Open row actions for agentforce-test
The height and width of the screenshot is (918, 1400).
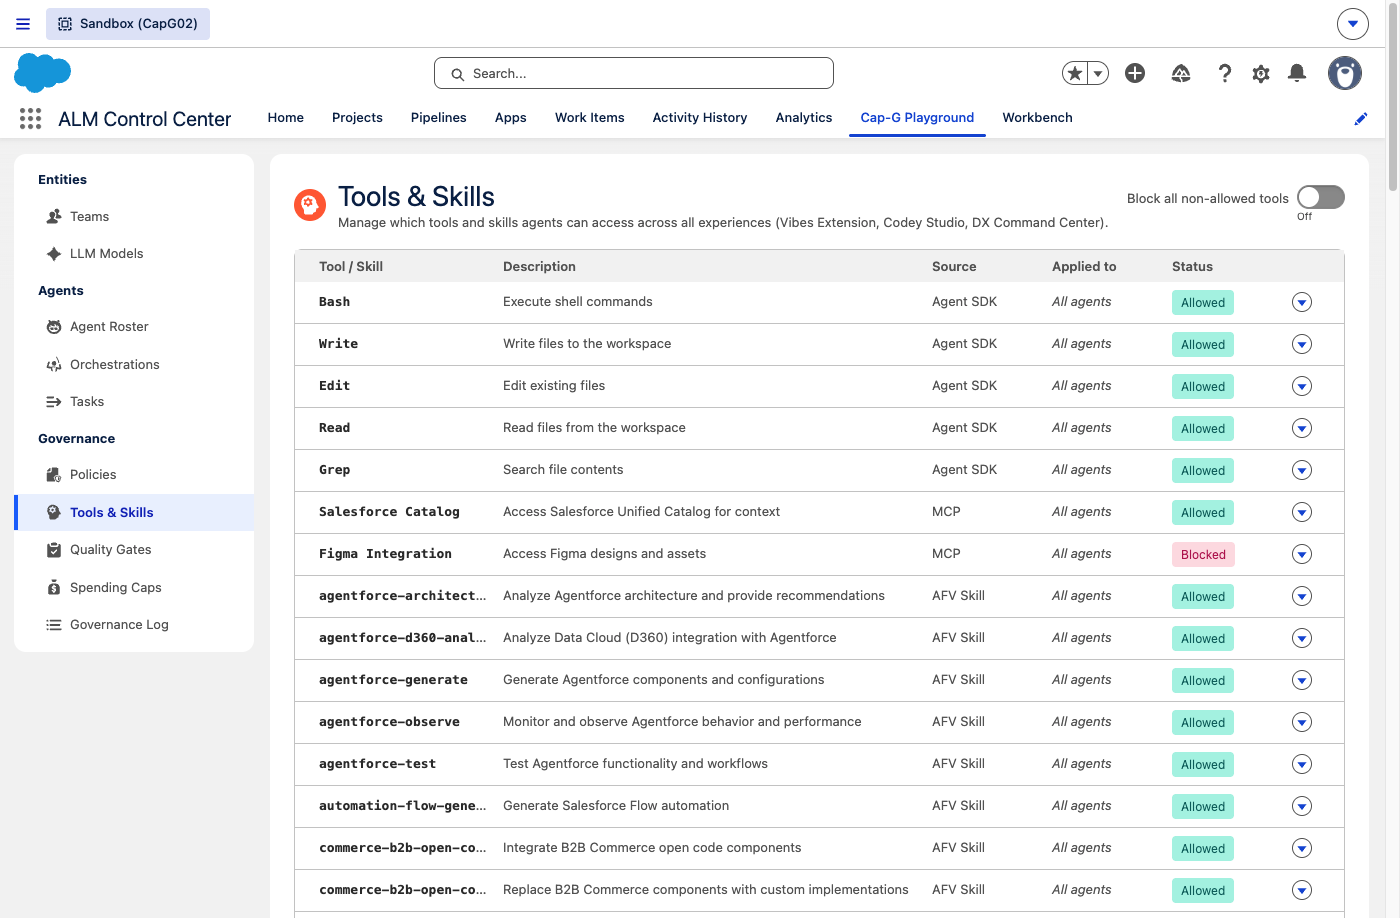(1302, 764)
